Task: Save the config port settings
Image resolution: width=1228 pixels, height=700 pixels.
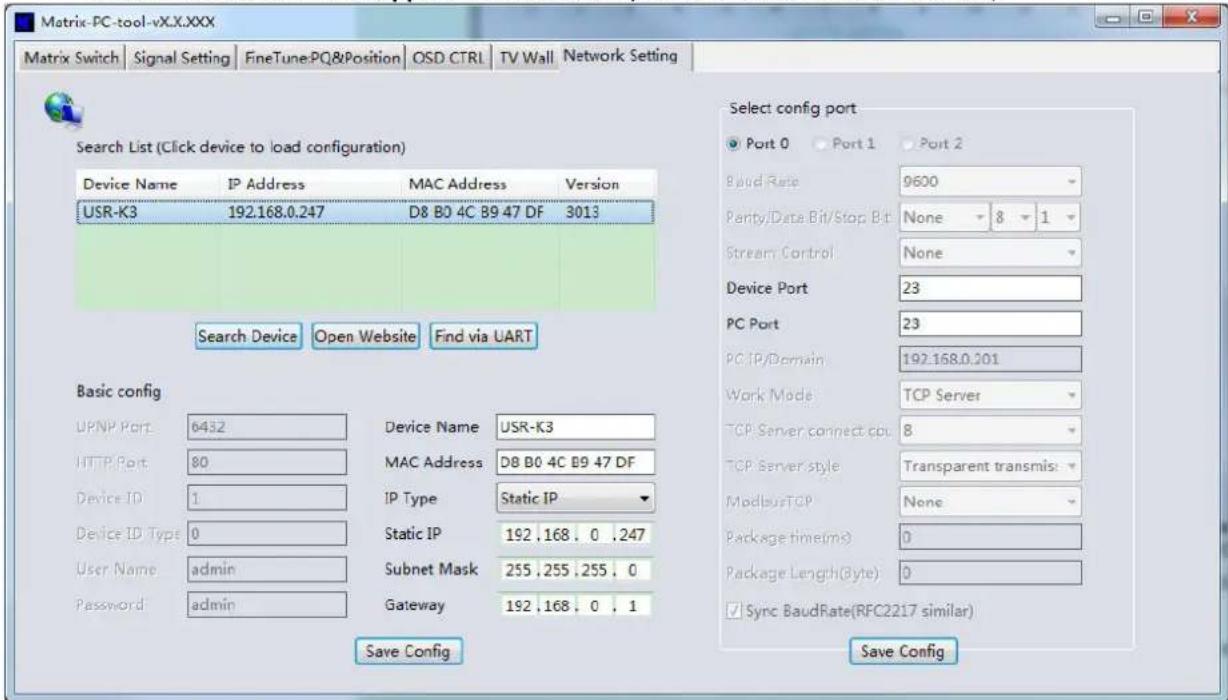Action: click(903, 651)
